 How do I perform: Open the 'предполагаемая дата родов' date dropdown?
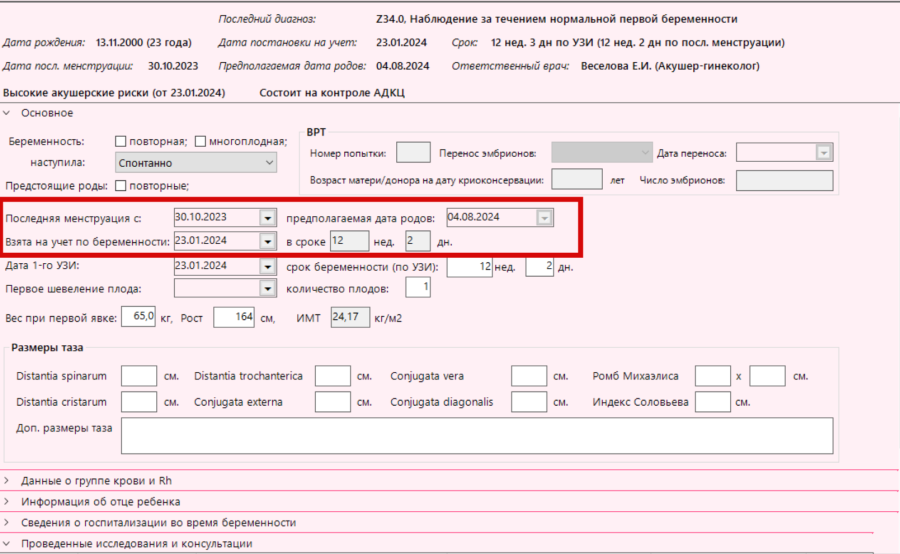(544, 218)
